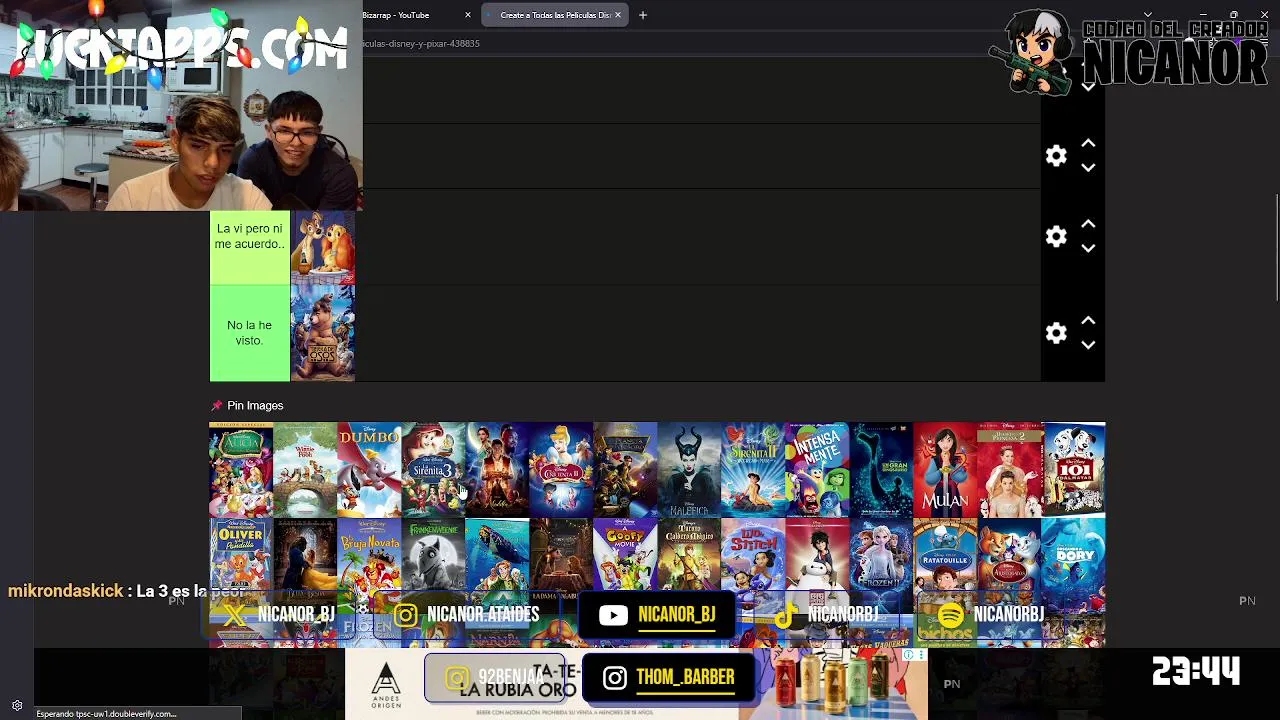
Task: Move 'La vi pero ni me acuerdo' tier up
Action: pos(1088,225)
